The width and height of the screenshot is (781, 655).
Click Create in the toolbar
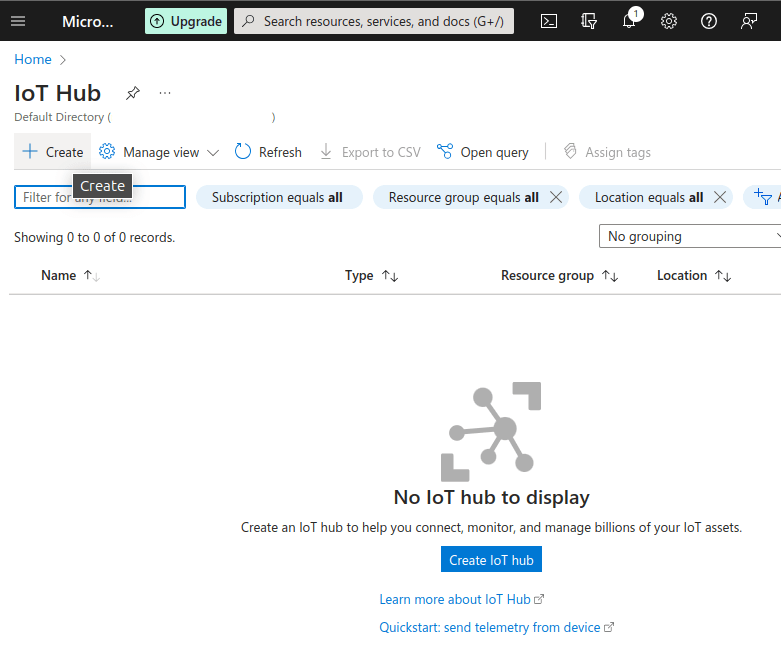click(53, 152)
